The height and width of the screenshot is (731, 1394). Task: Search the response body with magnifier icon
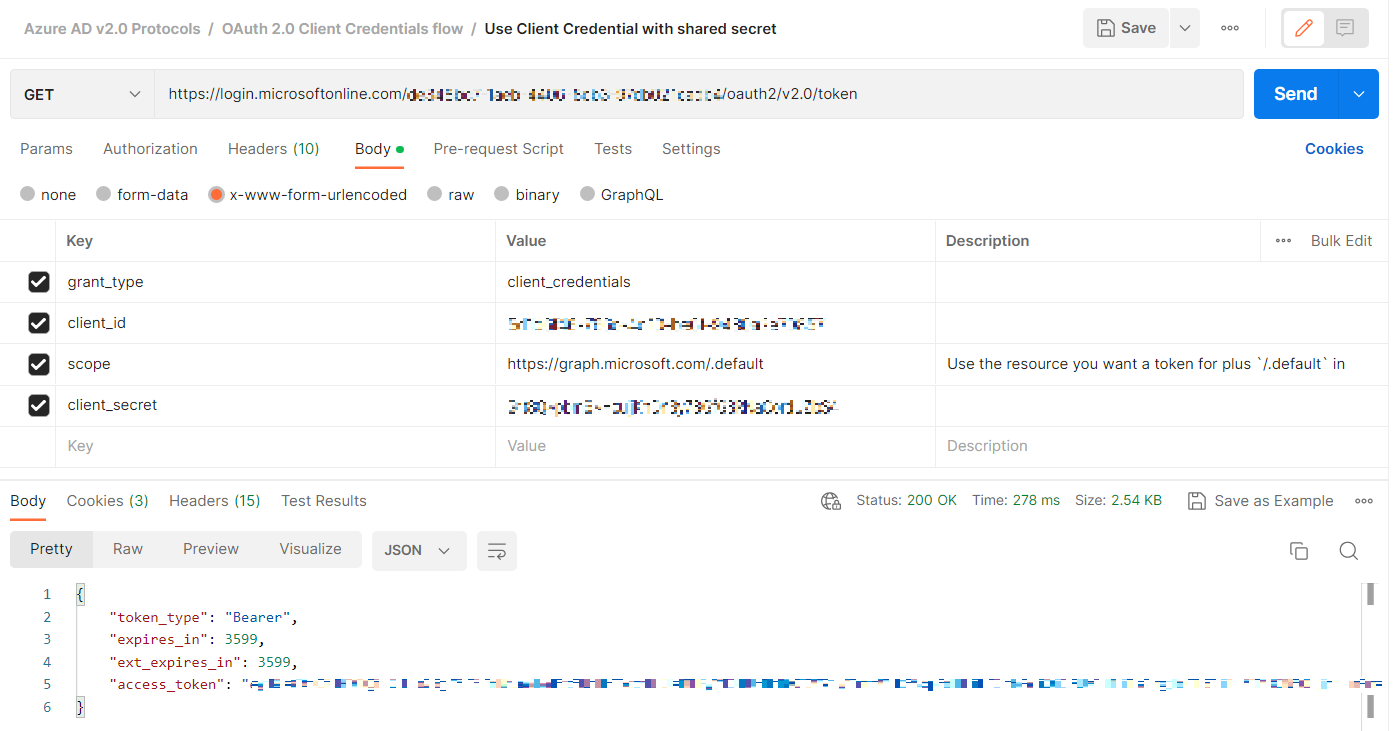1348,551
